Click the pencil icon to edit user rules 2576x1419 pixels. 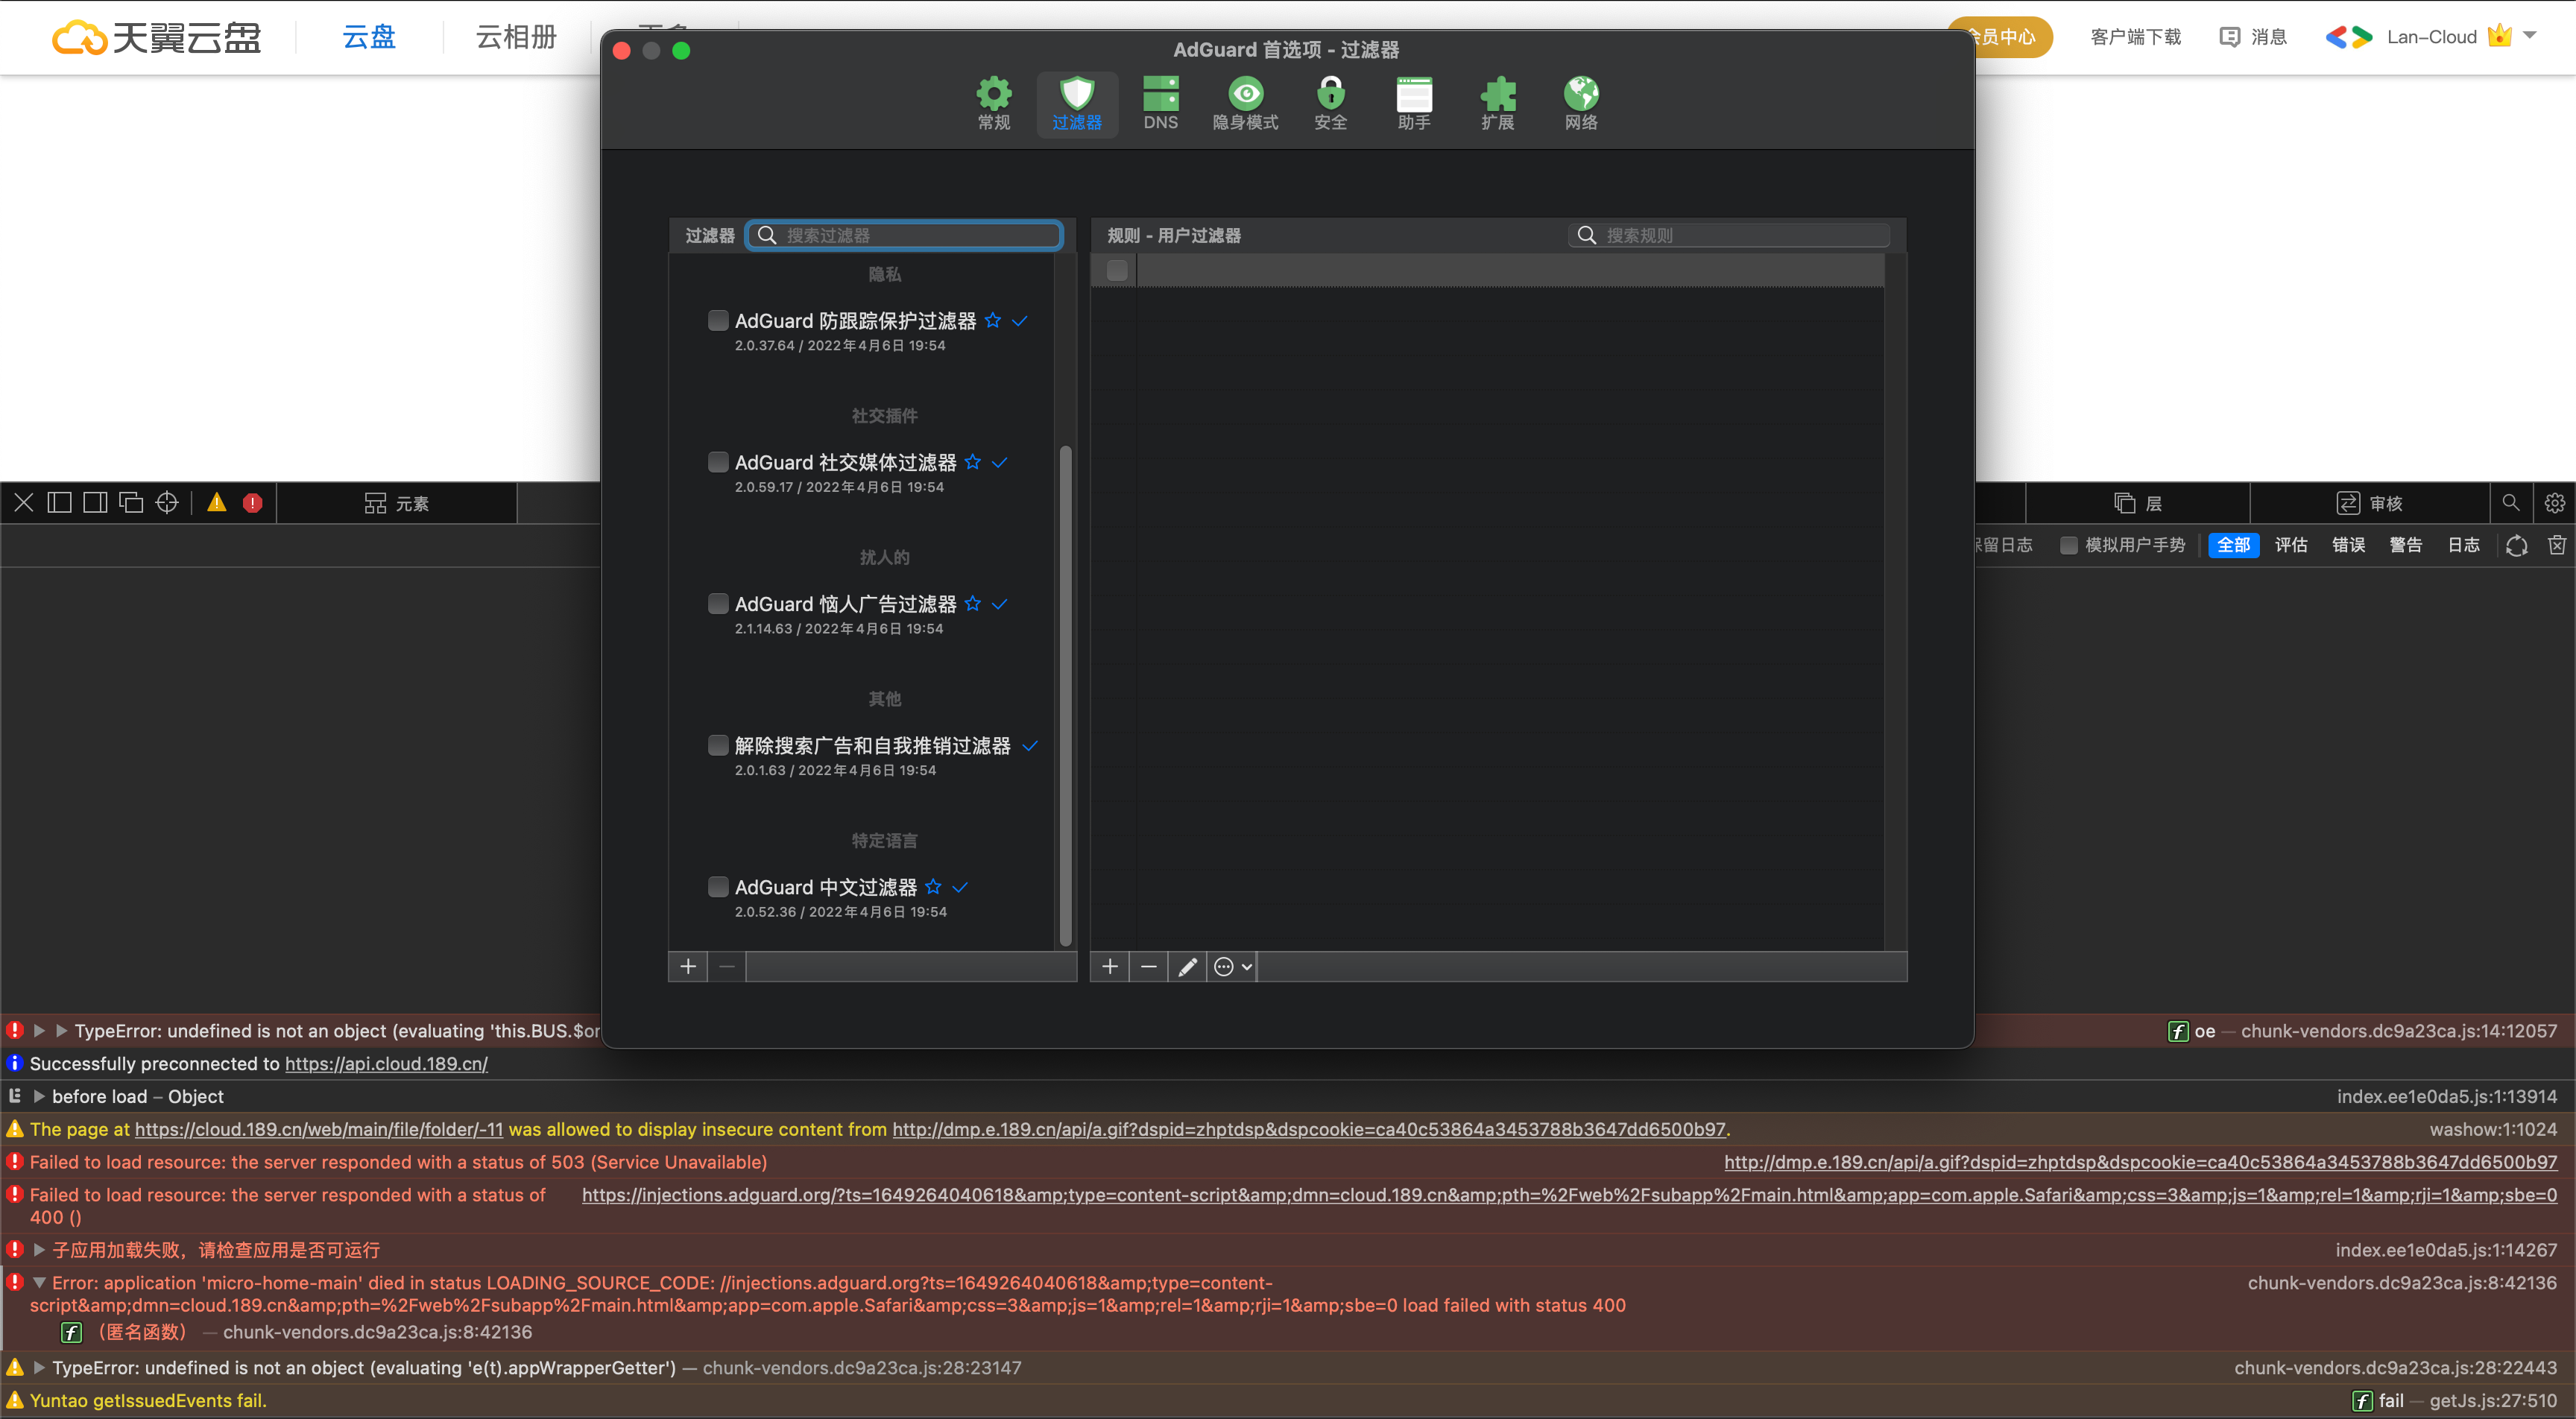click(x=1187, y=966)
